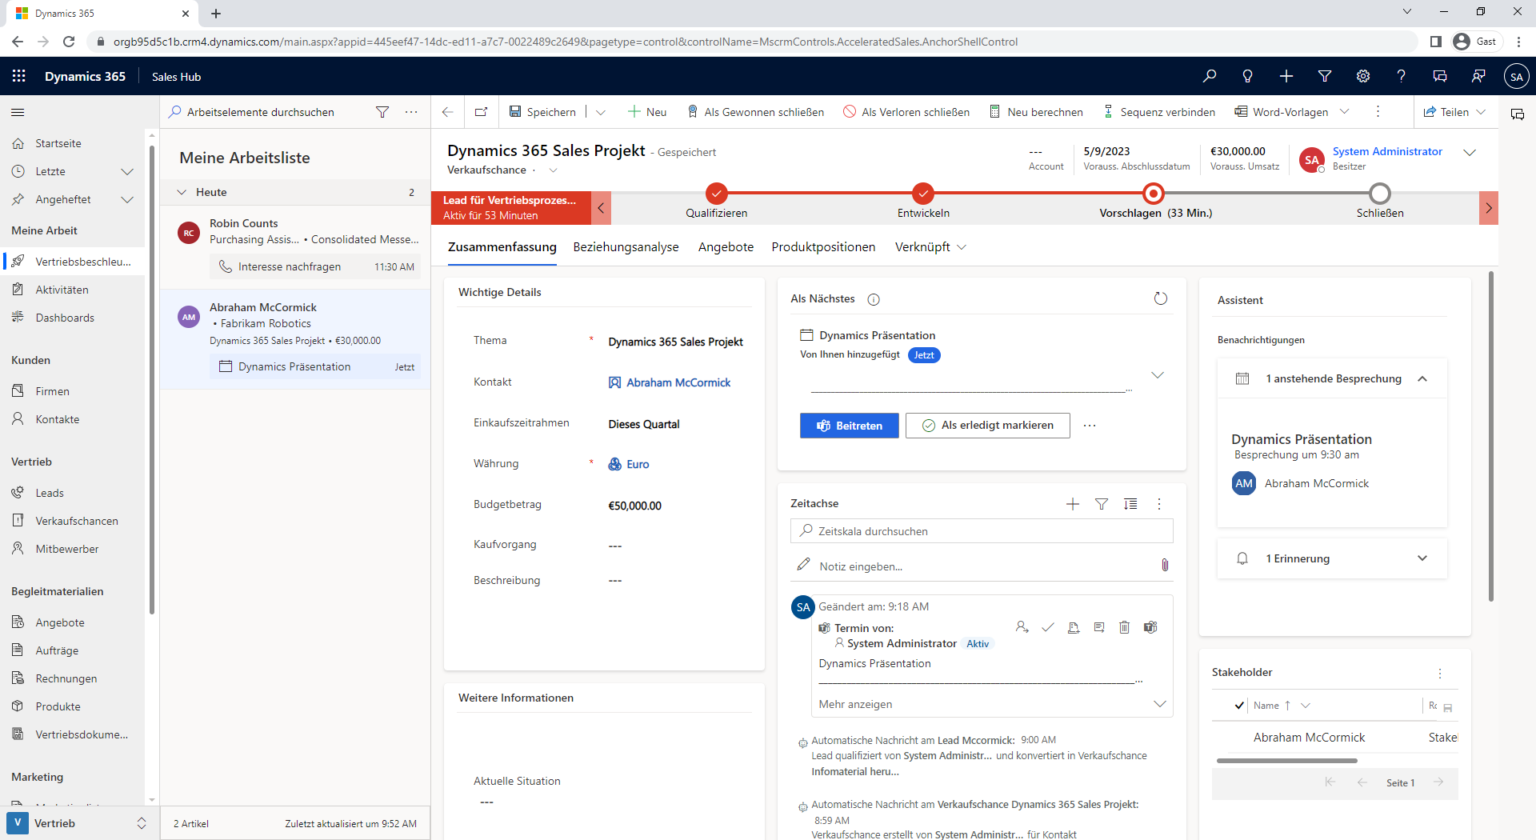Expand the 1 Erinnerung section
The height and width of the screenshot is (840, 1536).
click(1422, 559)
